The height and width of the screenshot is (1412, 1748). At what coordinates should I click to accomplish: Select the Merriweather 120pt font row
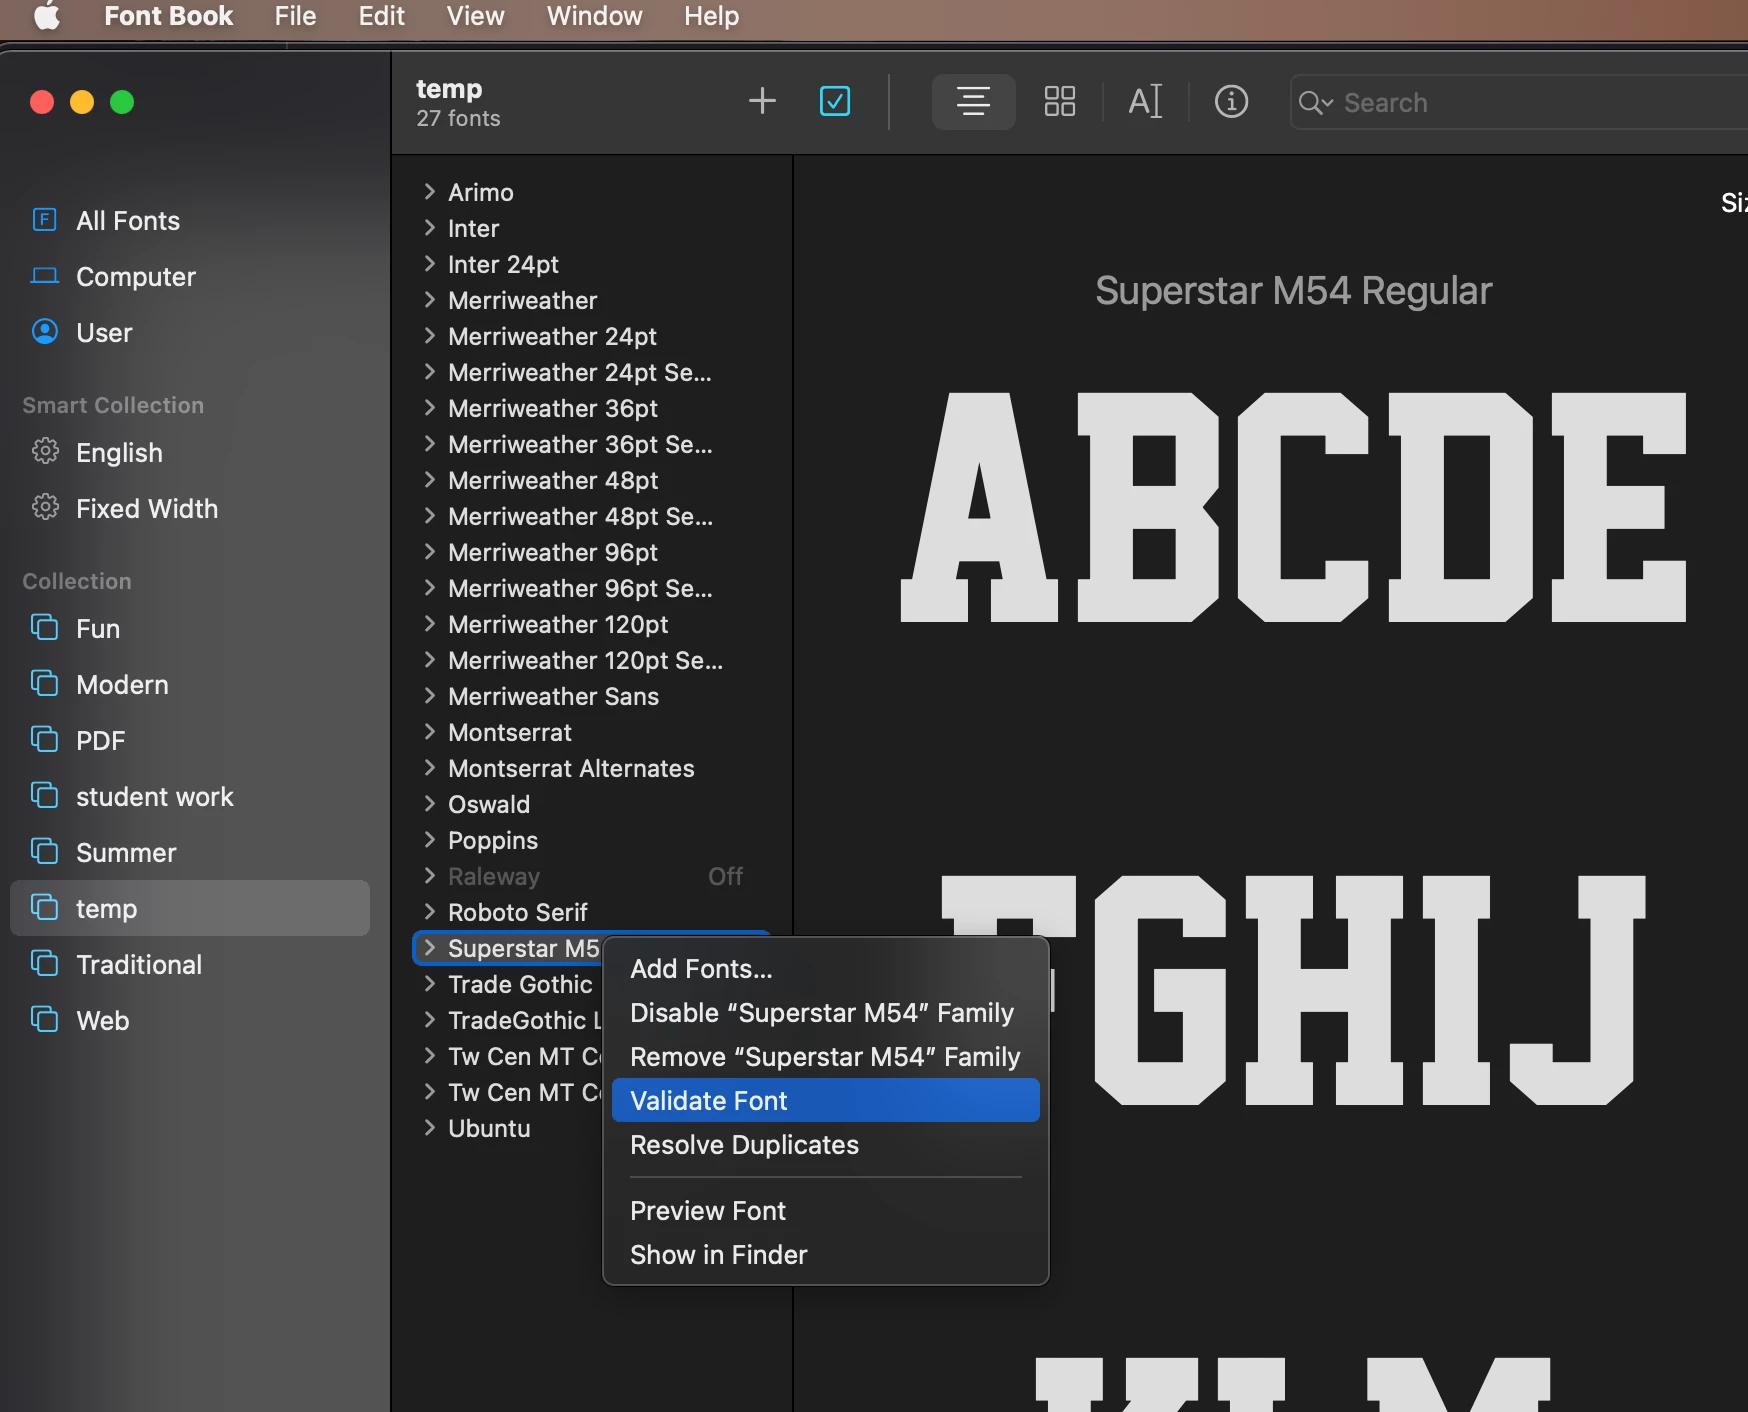pyautogui.click(x=592, y=624)
